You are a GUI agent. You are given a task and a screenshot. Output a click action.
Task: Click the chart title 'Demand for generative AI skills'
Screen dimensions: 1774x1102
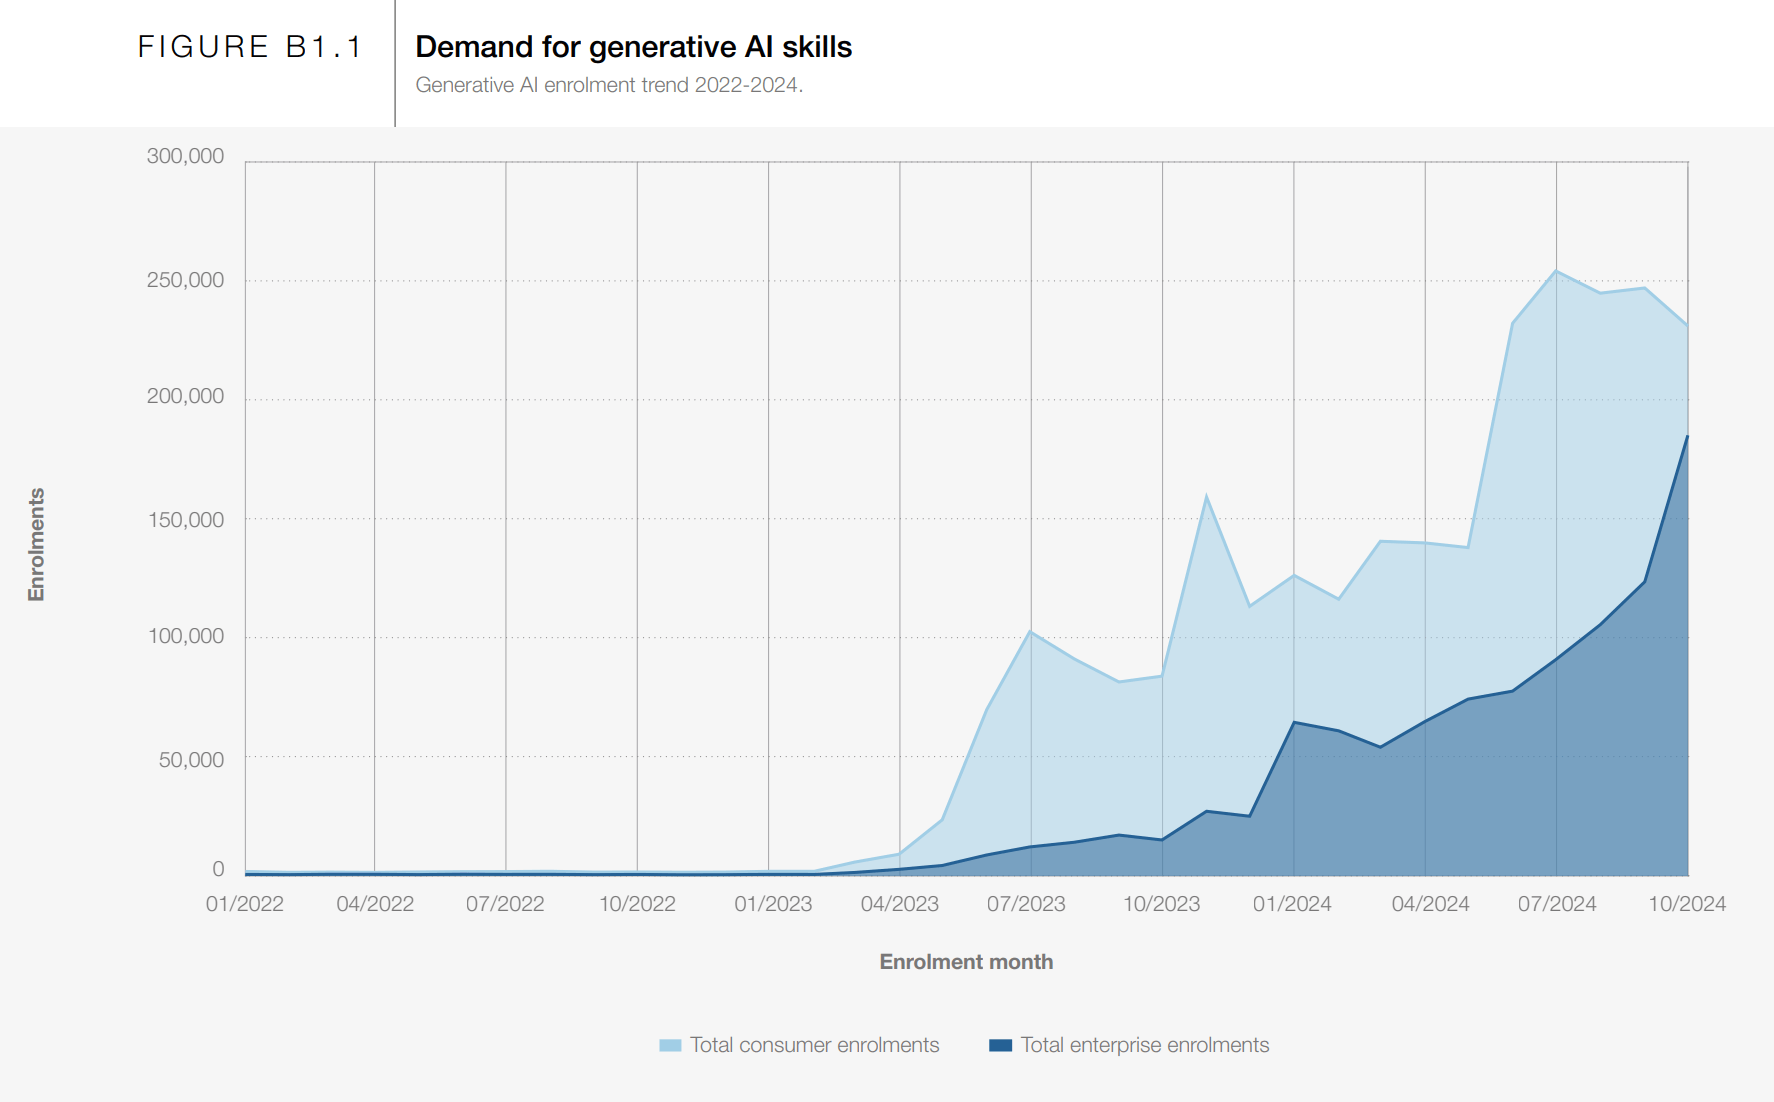point(633,47)
